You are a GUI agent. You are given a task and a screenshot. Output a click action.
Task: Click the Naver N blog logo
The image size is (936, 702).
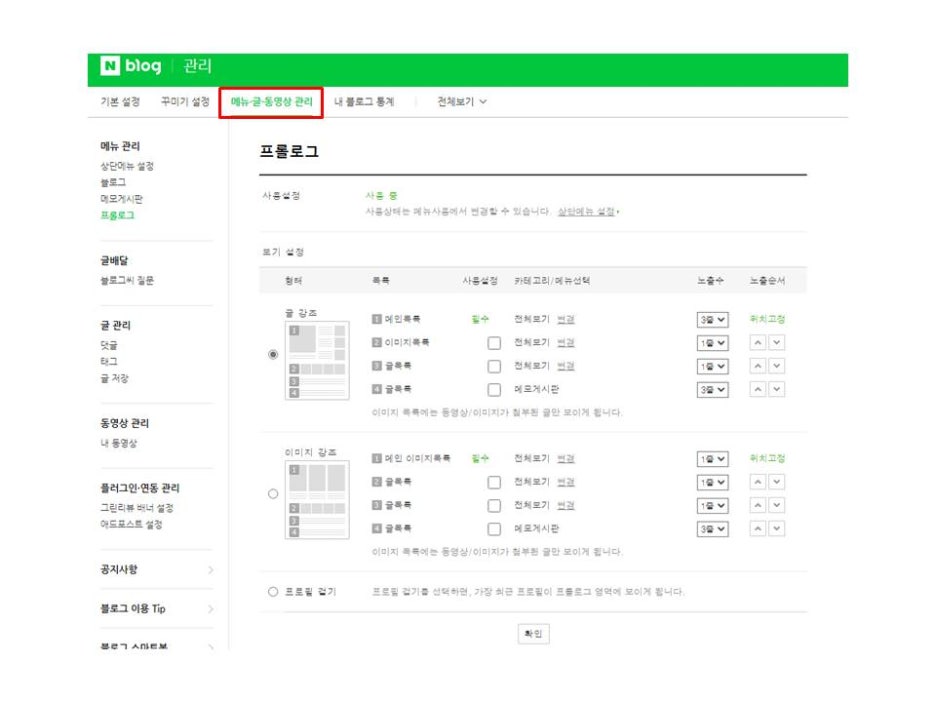131,66
